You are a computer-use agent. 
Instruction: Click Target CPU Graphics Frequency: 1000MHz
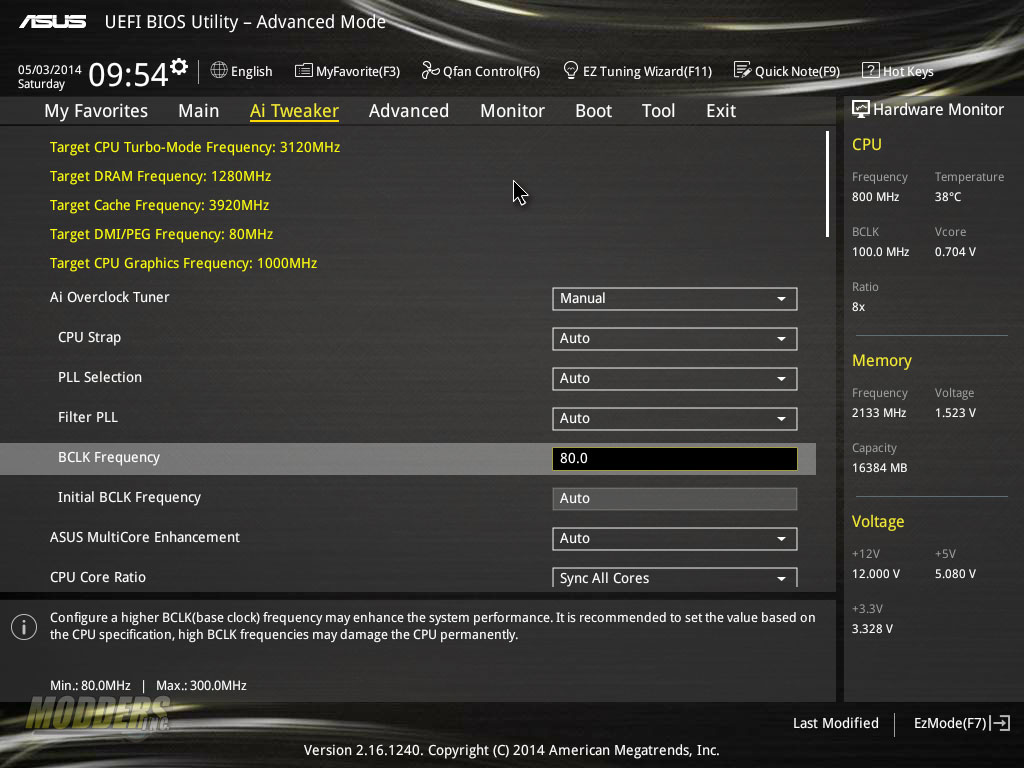point(184,263)
